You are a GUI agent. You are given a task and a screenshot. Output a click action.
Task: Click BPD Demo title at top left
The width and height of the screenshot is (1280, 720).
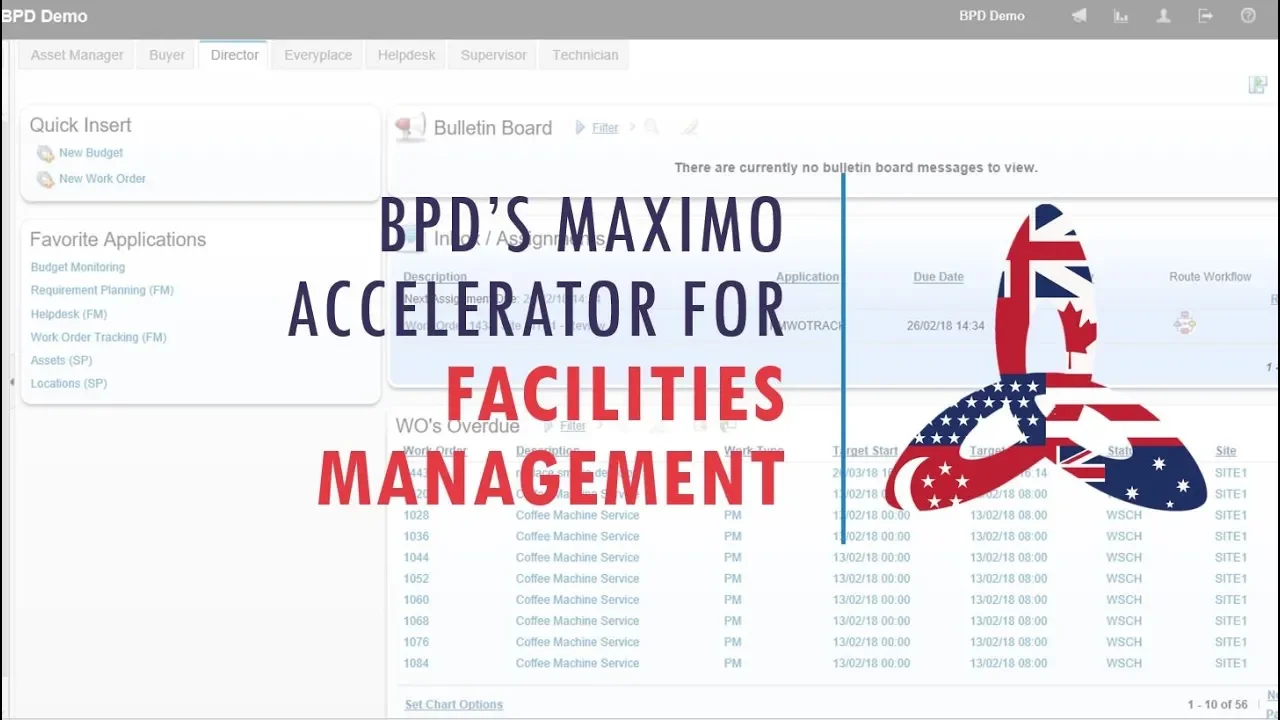pos(46,16)
